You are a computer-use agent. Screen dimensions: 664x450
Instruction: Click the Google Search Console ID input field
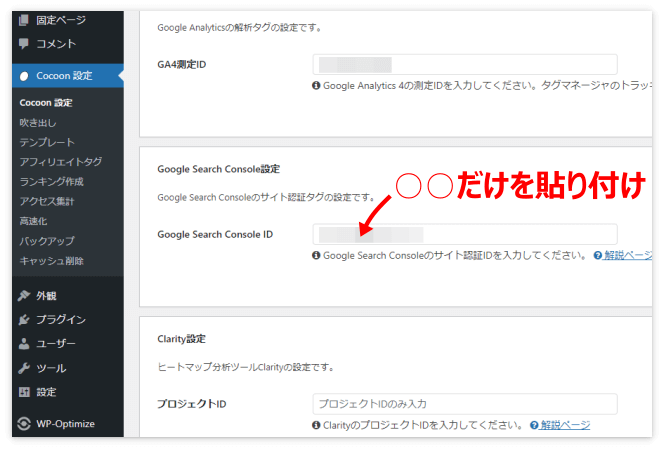click(465, 235)
